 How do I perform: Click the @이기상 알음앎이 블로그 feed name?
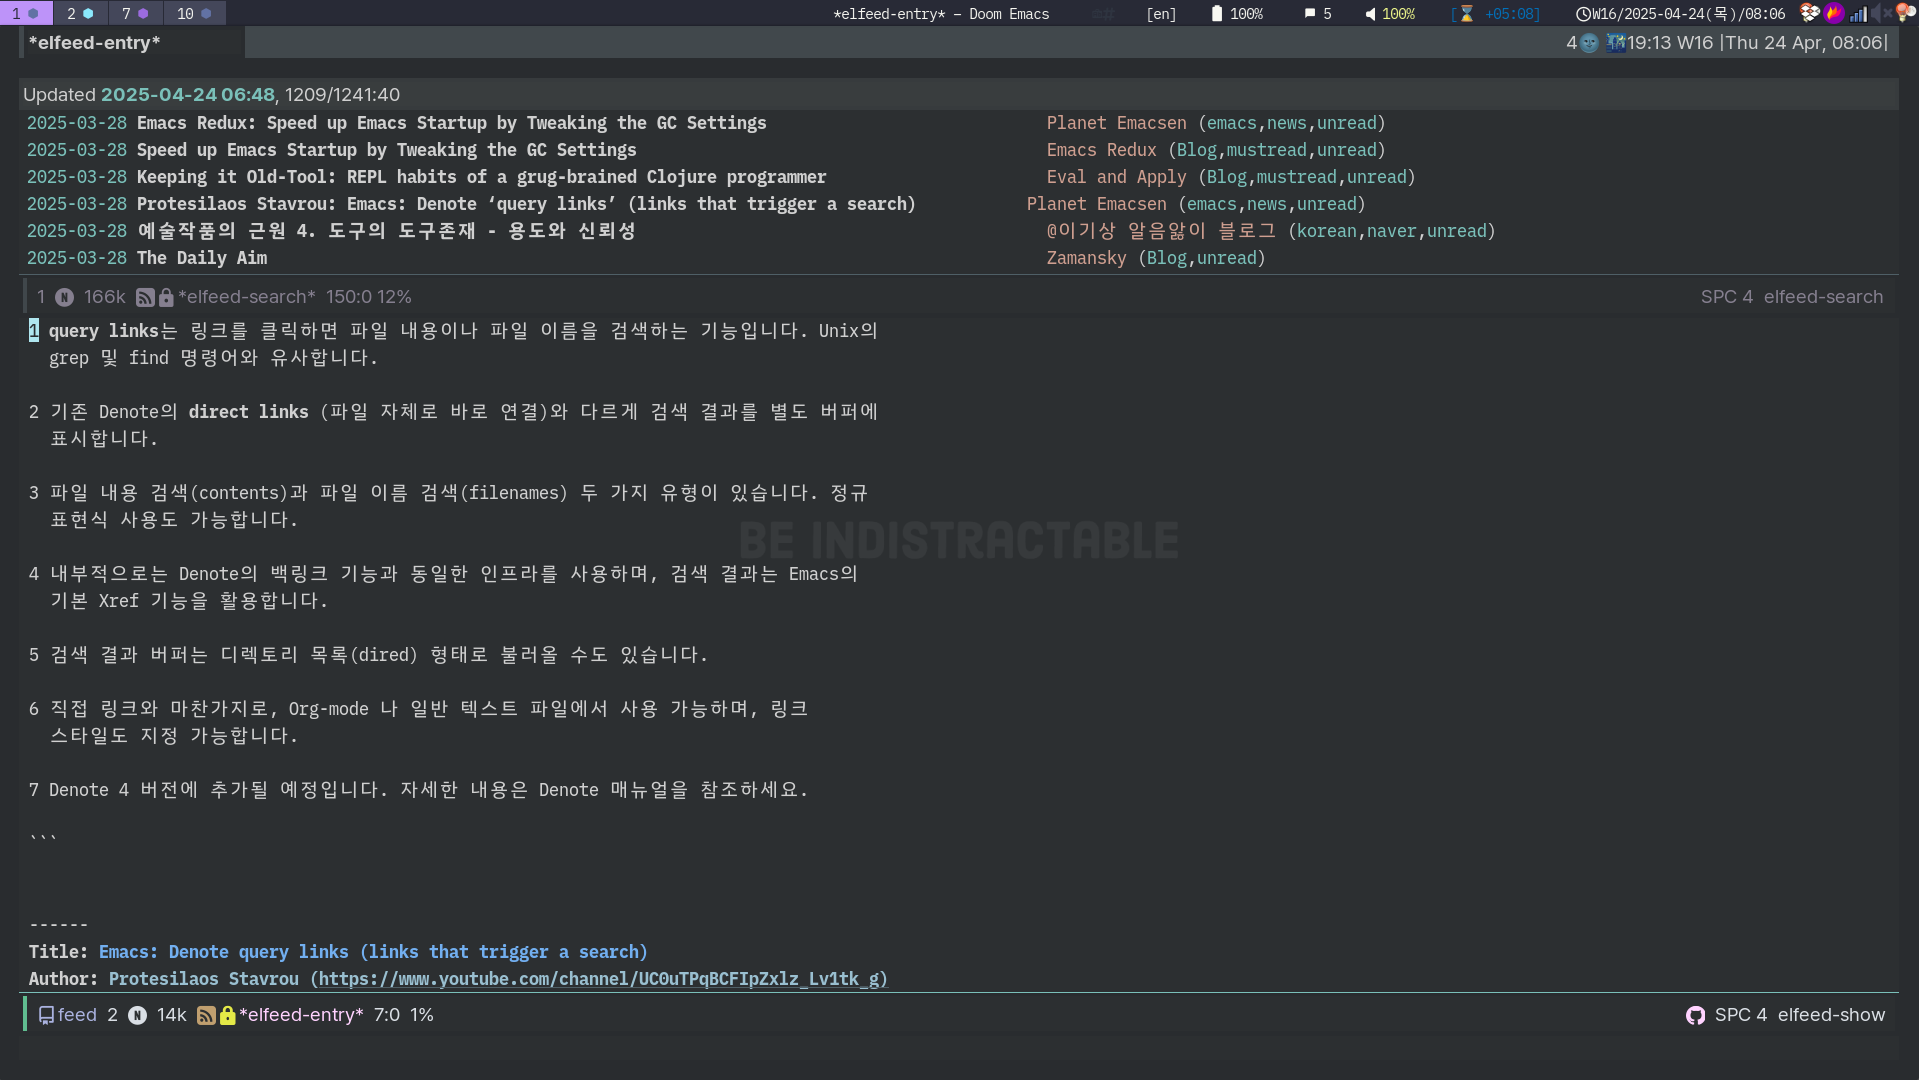(x=1161, y=231)
